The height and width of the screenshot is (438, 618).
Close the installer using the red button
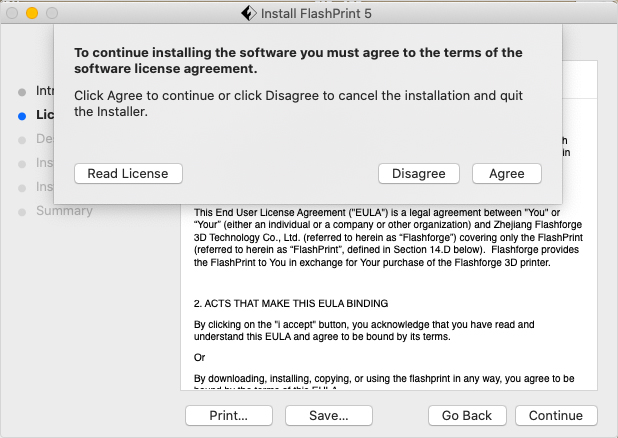point(13,13)
